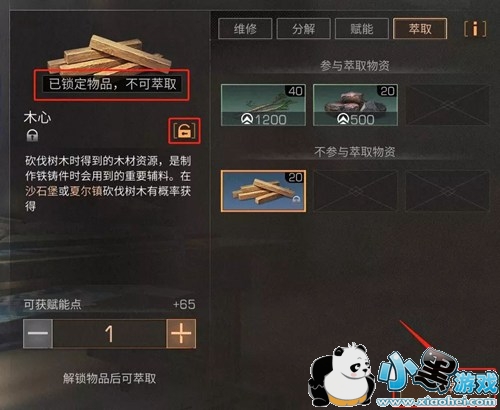Viewport: 500px width, 410px height.
Task: Click the empty slot beside the meat item
Action: (x=447, y=105)
